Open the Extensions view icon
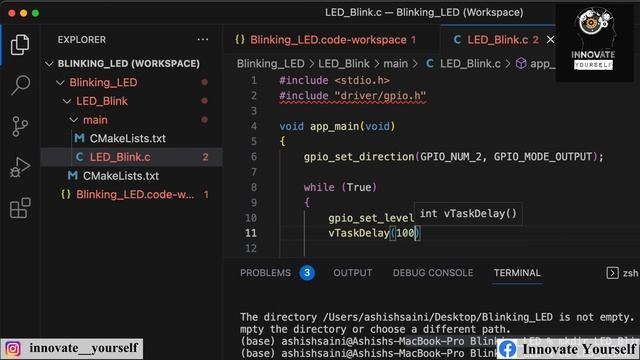The width and height of the screenshot is (640, 360). coord(20,208)
